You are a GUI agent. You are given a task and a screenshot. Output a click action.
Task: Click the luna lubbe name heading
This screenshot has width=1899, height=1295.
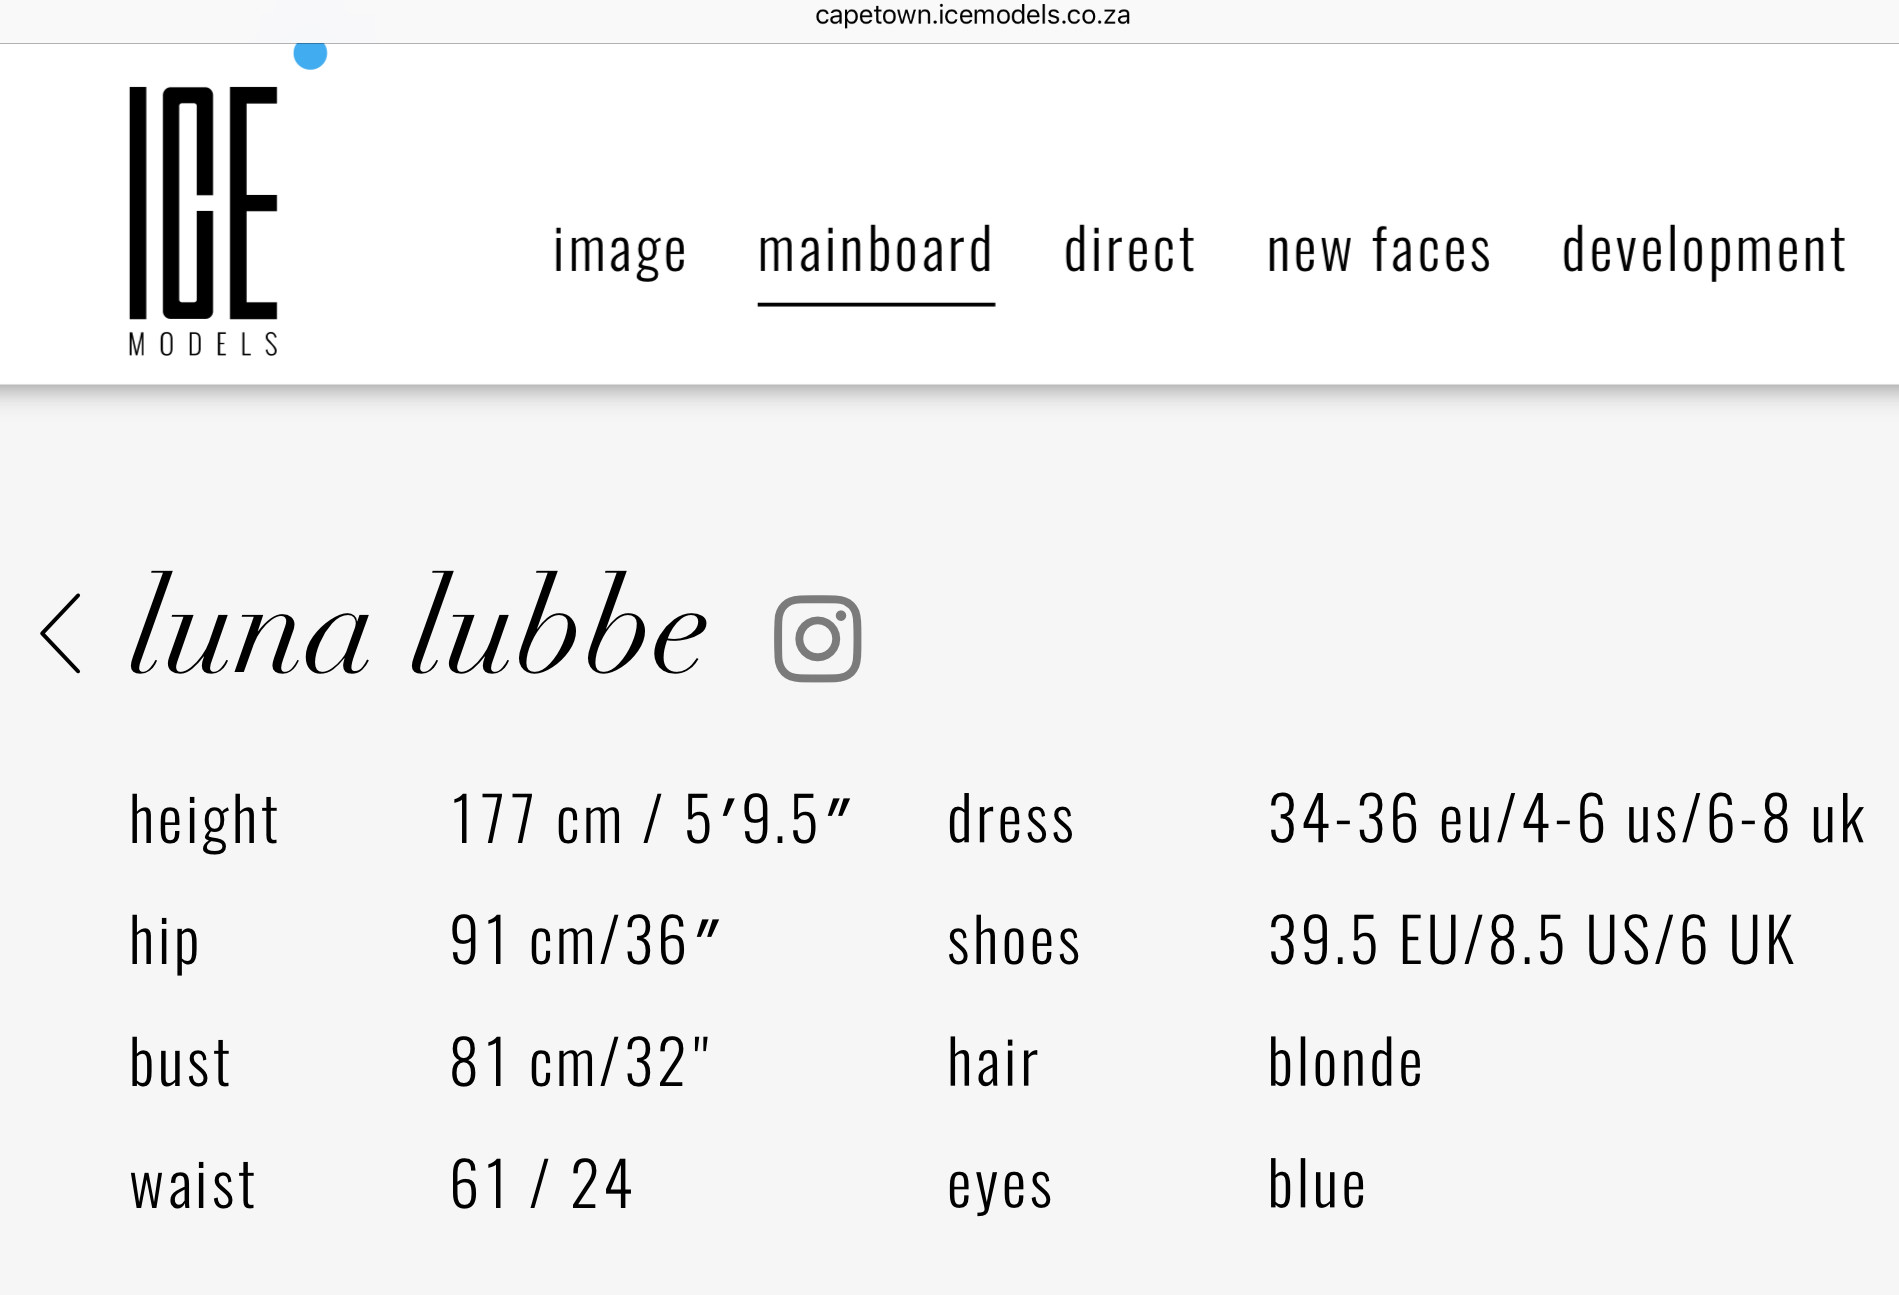[419, 624]
